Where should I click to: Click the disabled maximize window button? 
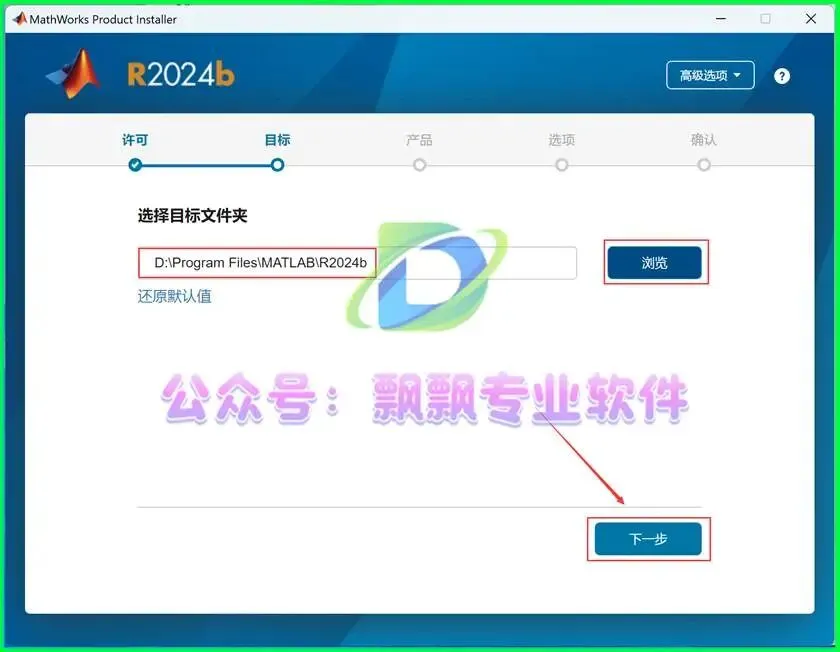766,19
